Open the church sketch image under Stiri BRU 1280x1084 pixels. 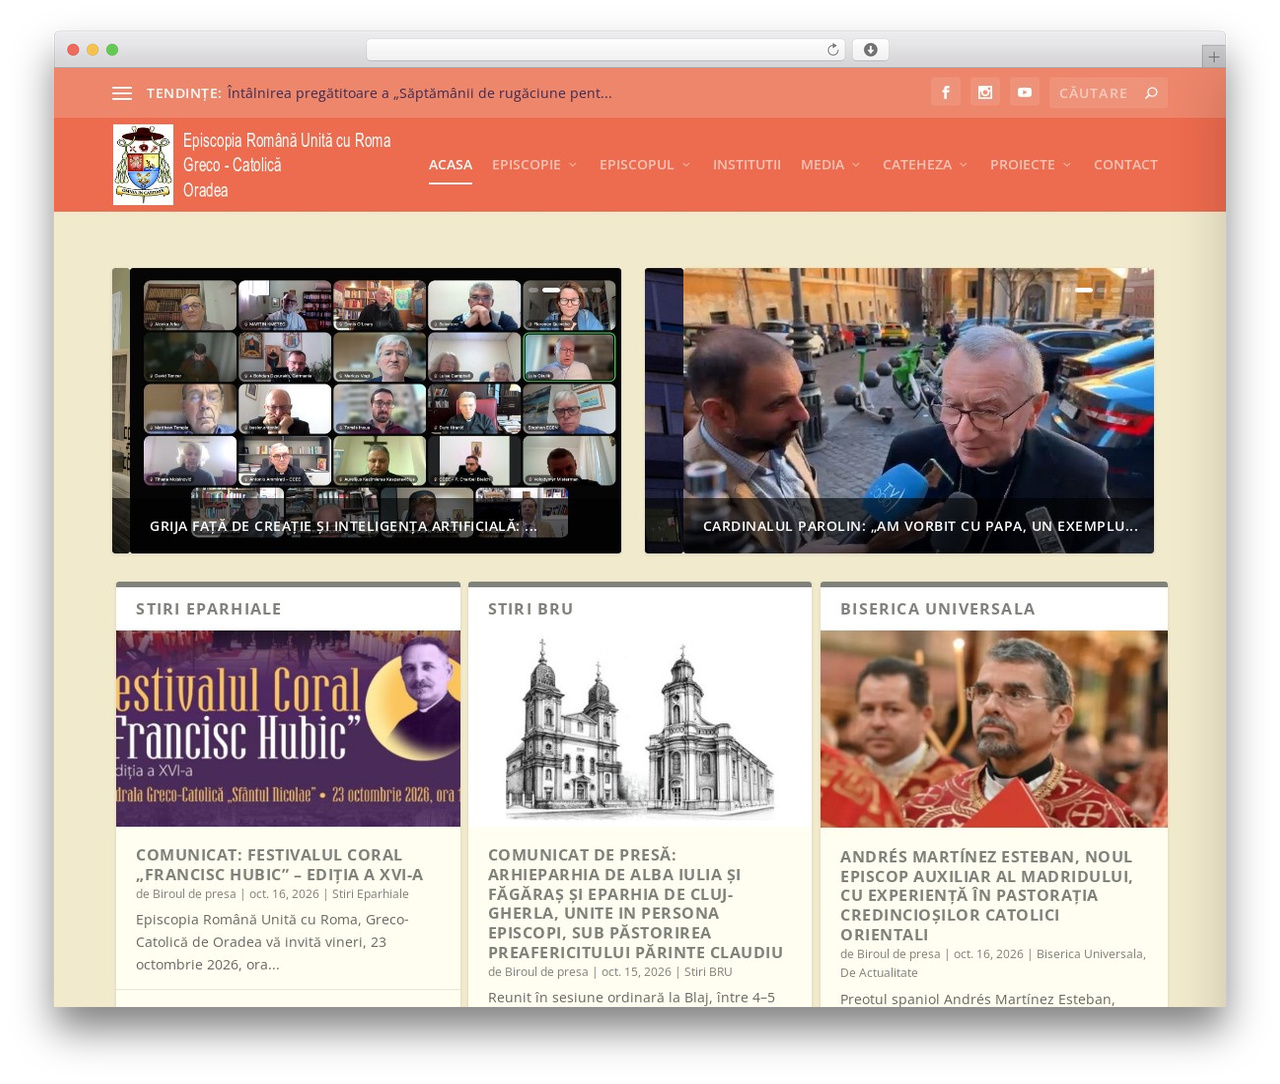click(x=640, y=728)
